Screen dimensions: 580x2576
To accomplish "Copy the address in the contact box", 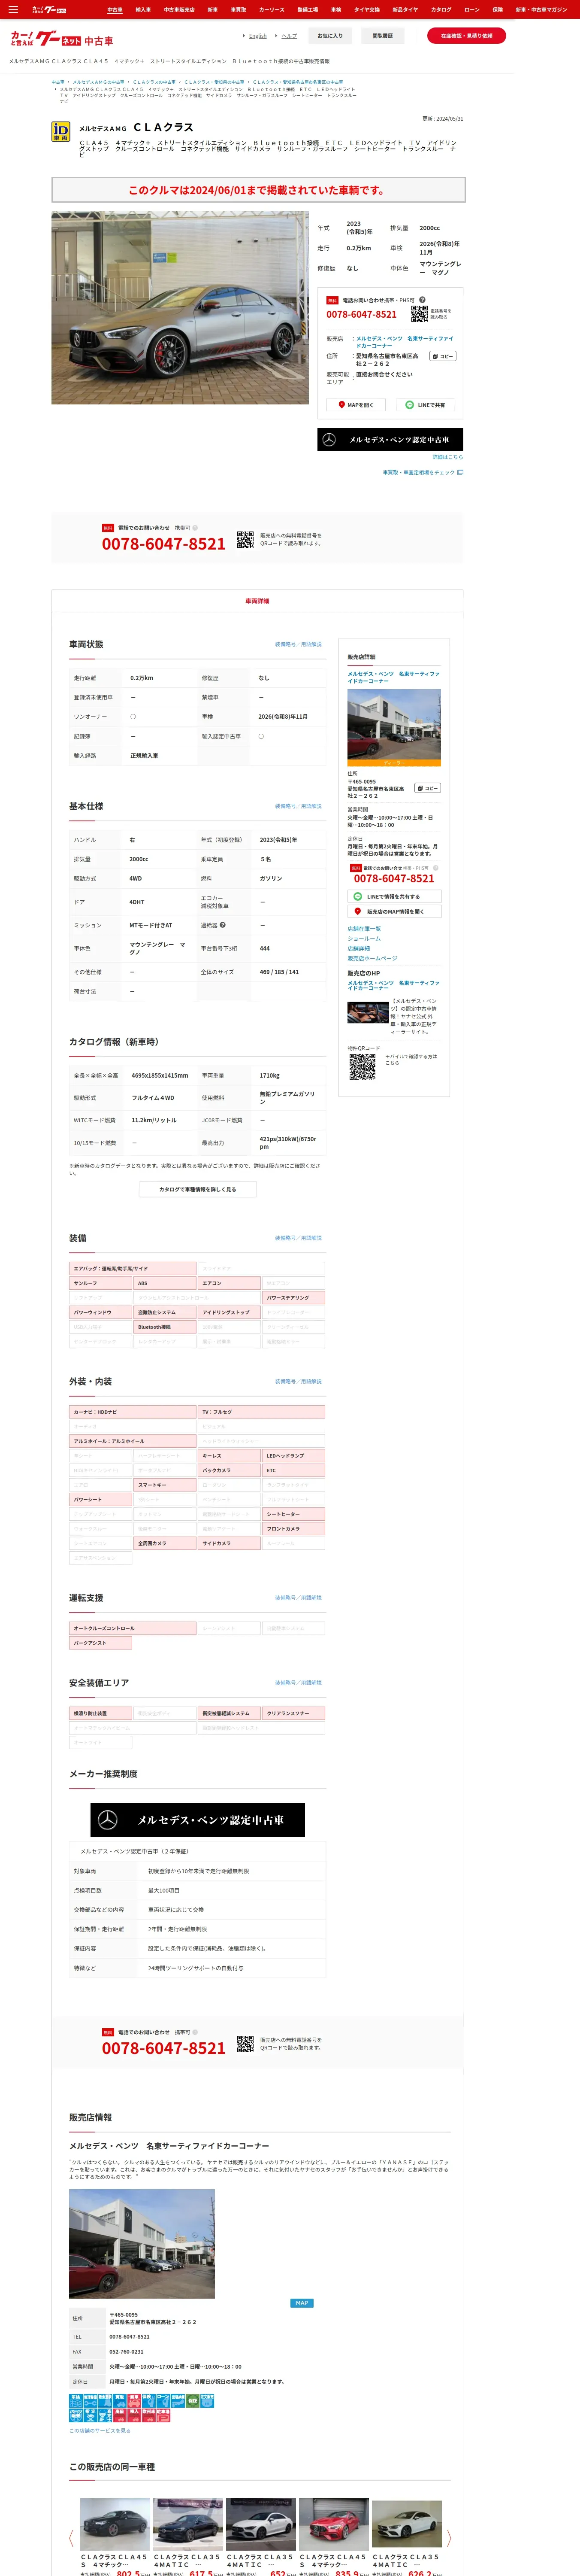I will (443, 356).
